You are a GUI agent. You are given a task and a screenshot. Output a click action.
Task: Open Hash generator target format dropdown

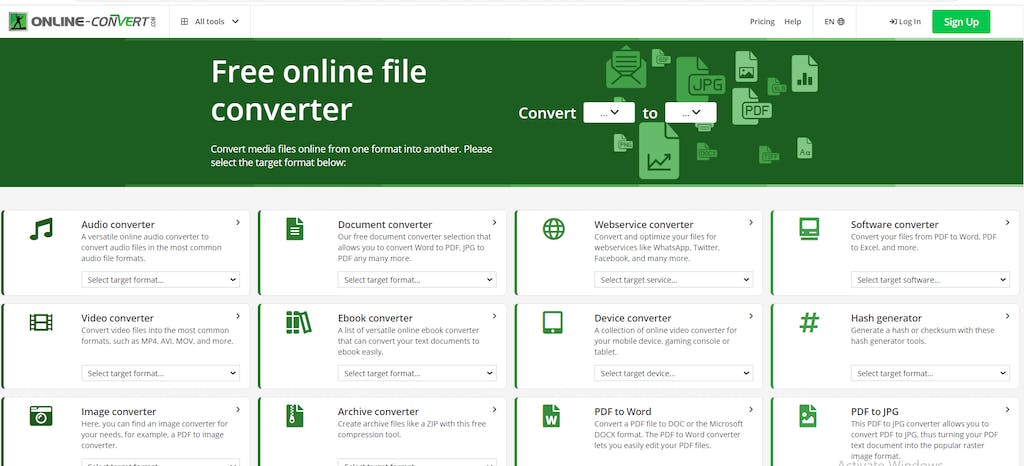click(x=930, y=373)
